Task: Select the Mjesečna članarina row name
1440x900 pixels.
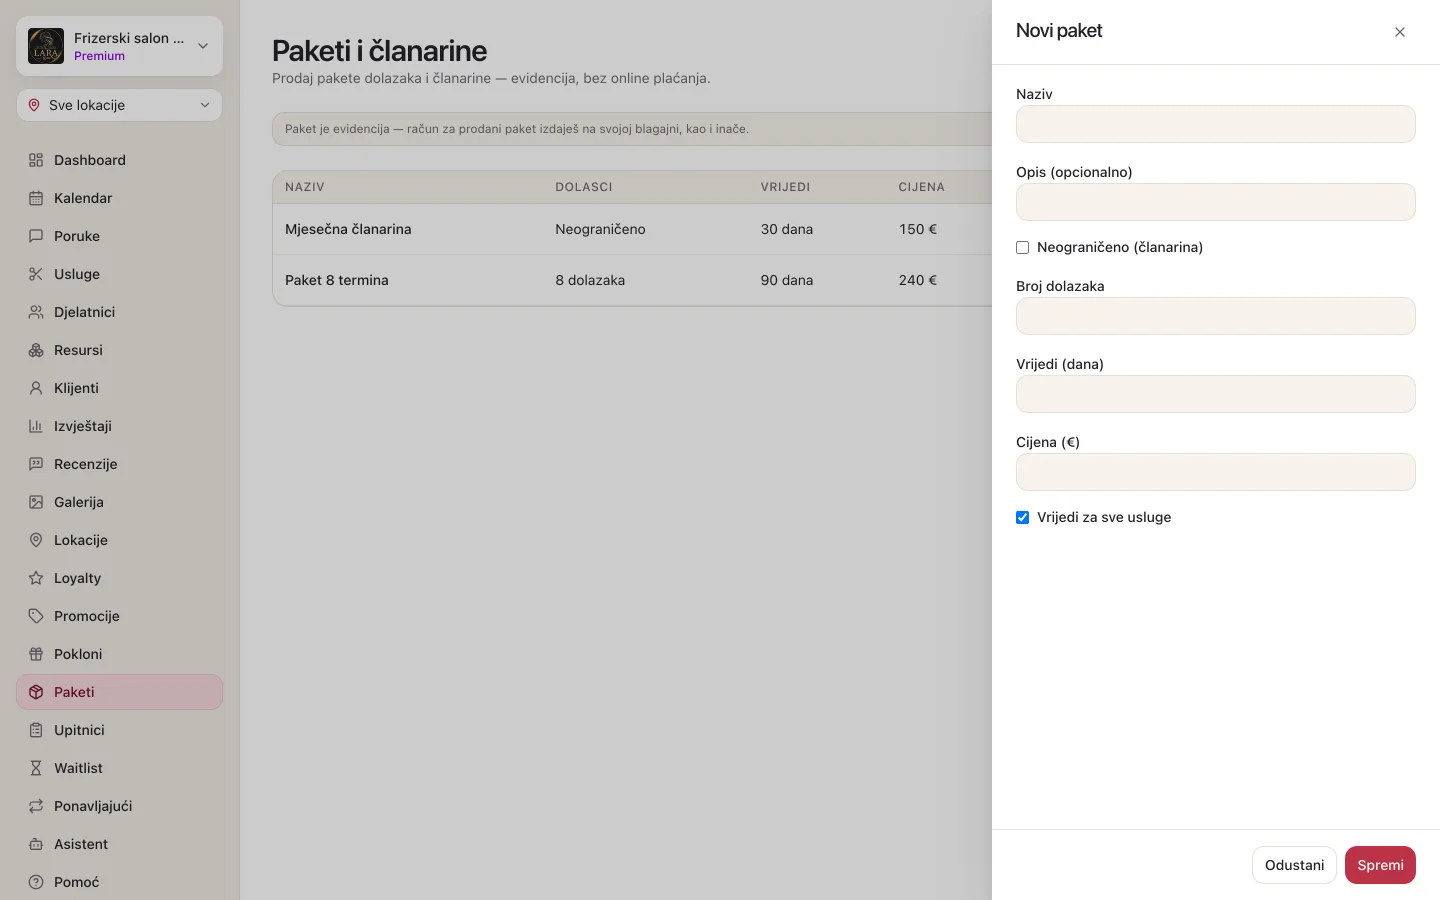Action: click(x=348, y=229)
